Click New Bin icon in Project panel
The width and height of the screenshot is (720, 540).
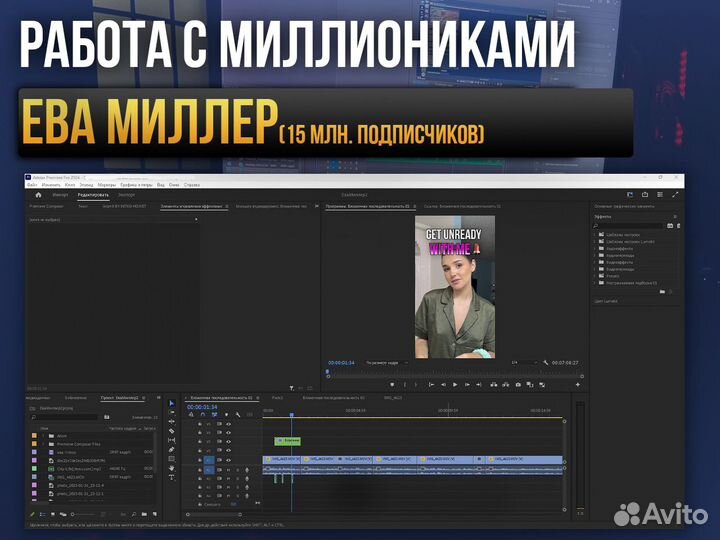(144, 514)
